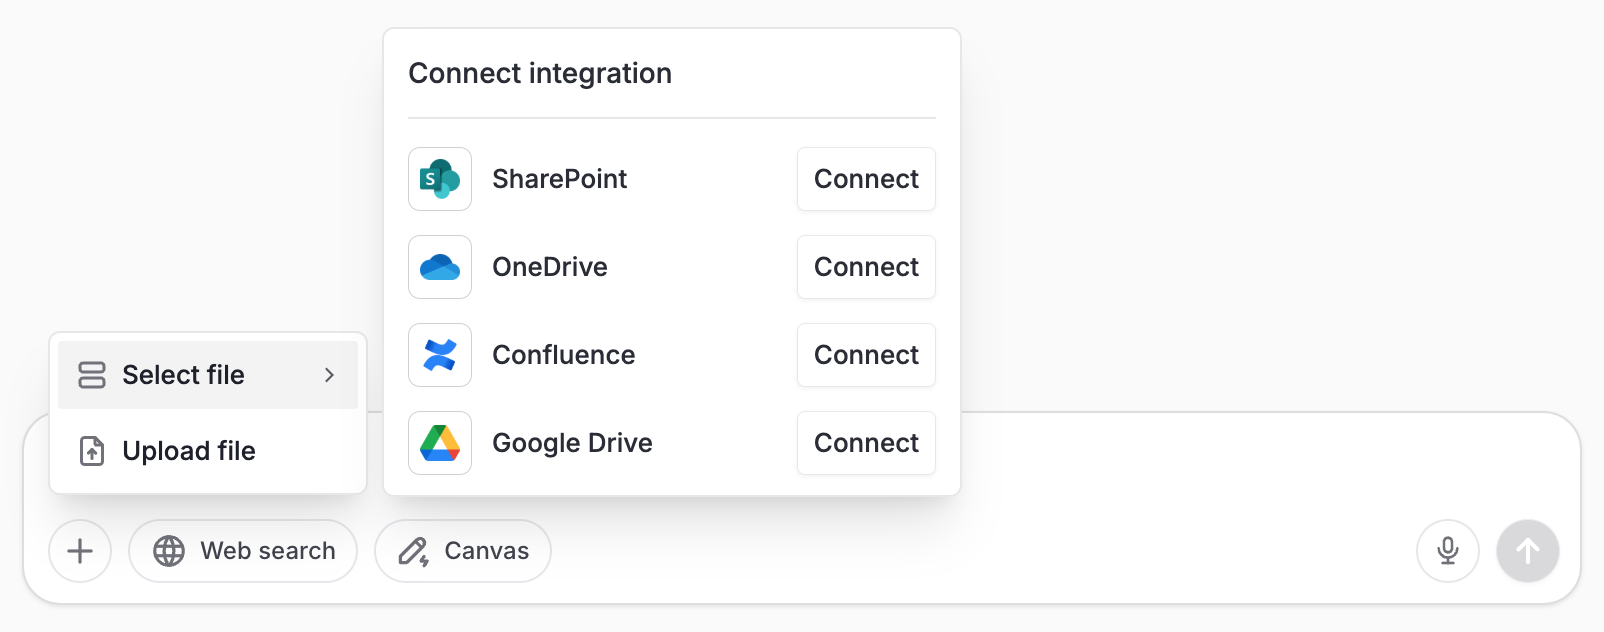Click the Select file stack icon
The width and height of the screenshot is (1604, 632).
(x=92, y=375)
